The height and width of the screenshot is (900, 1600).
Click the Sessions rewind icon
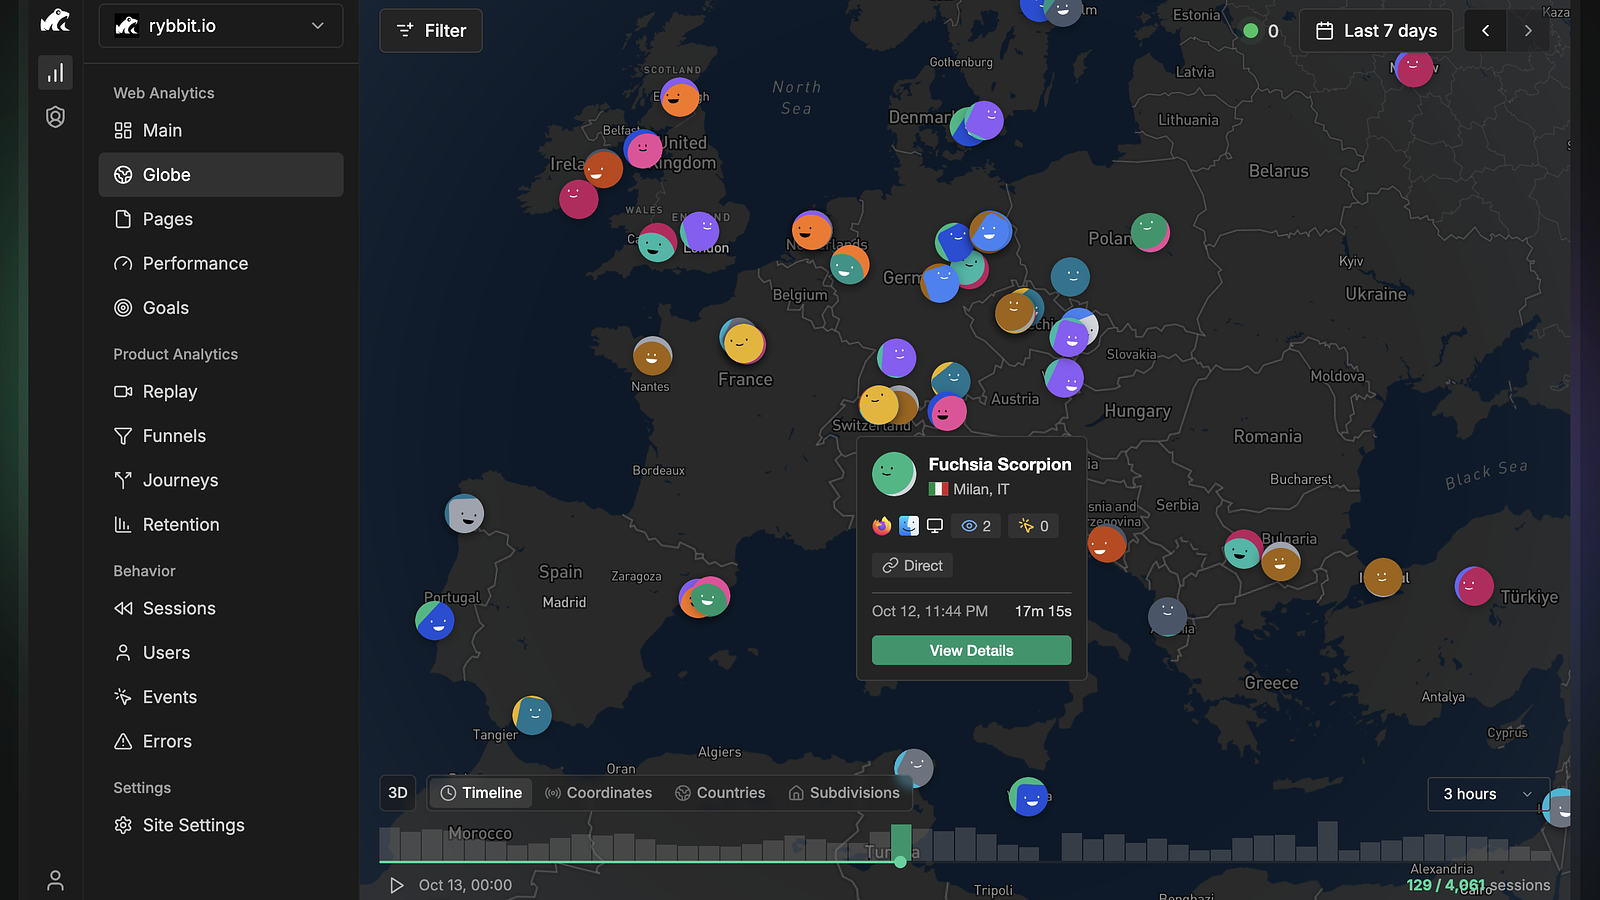(123, 609)
